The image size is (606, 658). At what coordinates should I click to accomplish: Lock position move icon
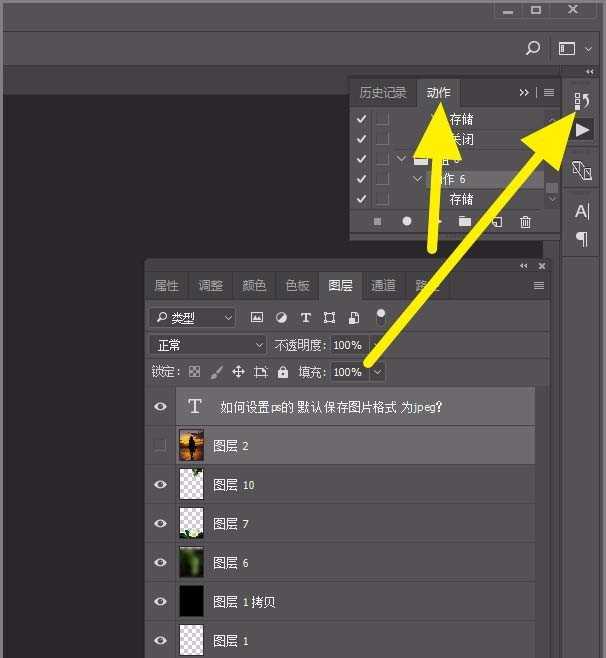(x=238, y=372)
